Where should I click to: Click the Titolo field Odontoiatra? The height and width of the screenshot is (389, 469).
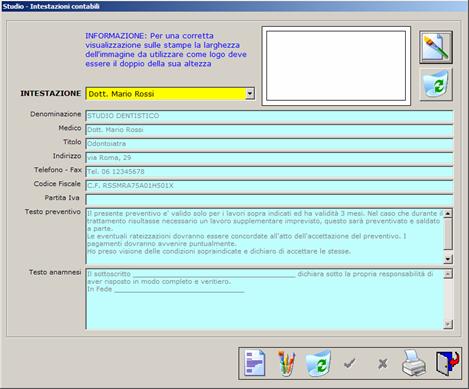point(269,144)
